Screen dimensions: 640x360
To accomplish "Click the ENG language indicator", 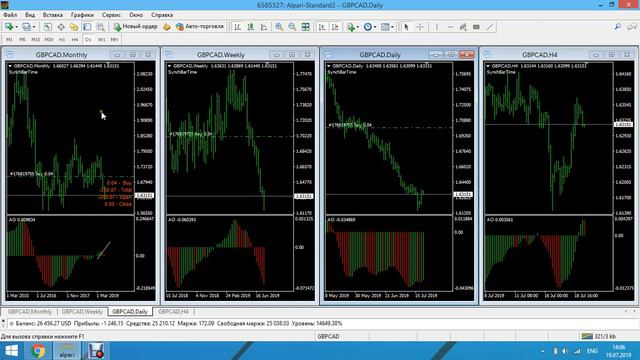I will [x=592, y=351].
